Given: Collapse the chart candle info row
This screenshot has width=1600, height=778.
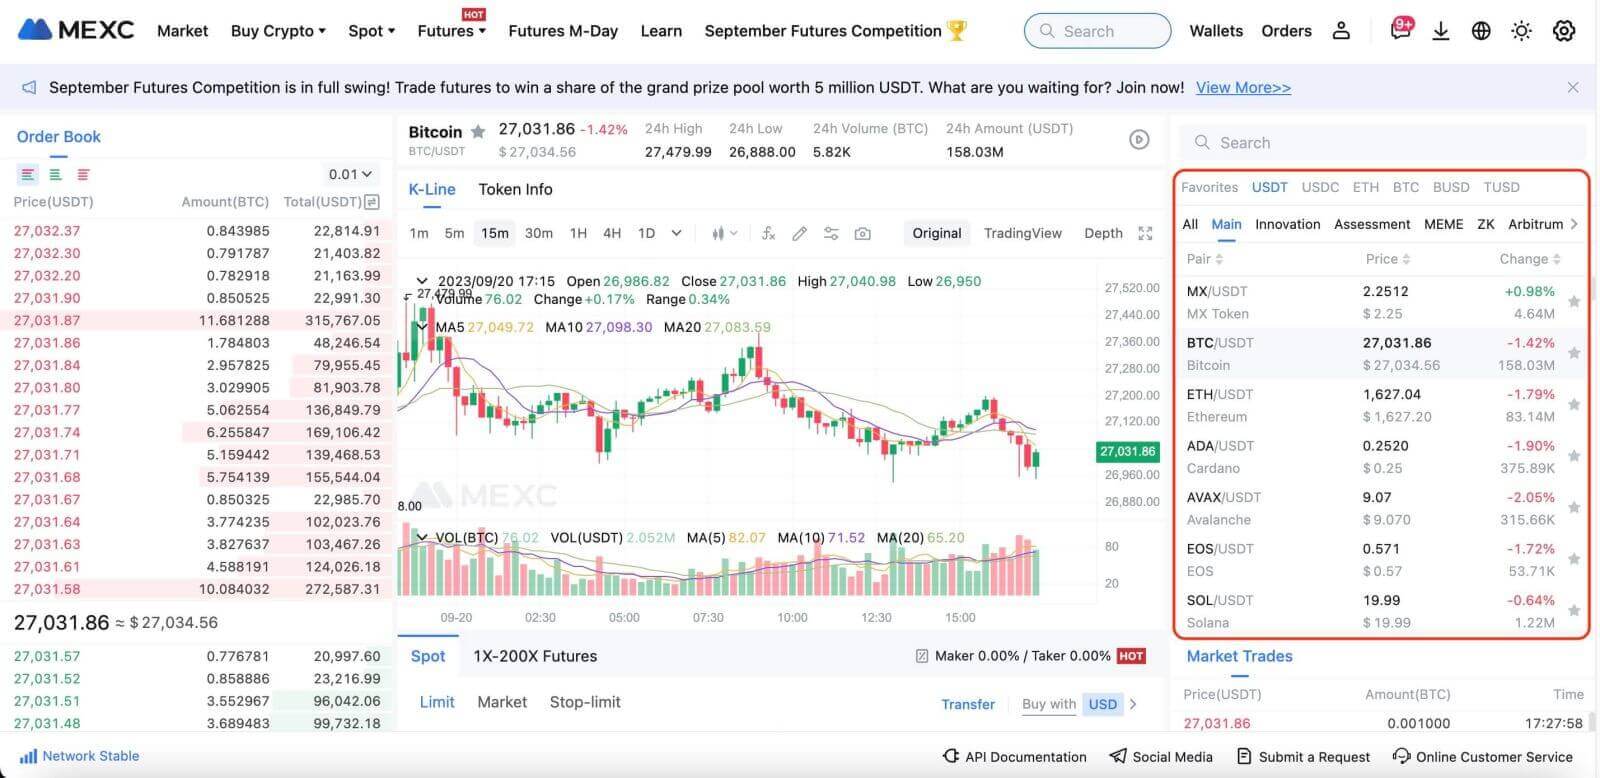Looking at the screenshot, I should (422, 282).
